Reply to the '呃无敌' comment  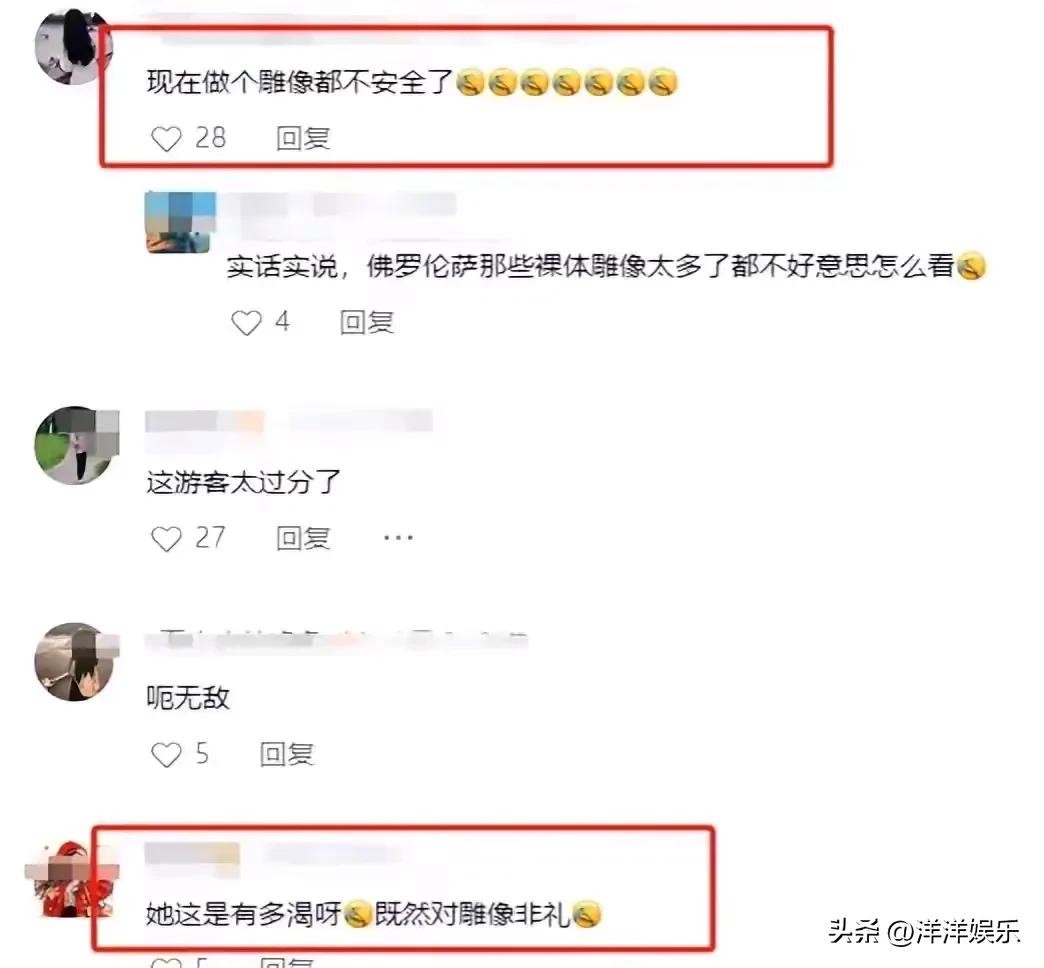(x=286, y=754)
